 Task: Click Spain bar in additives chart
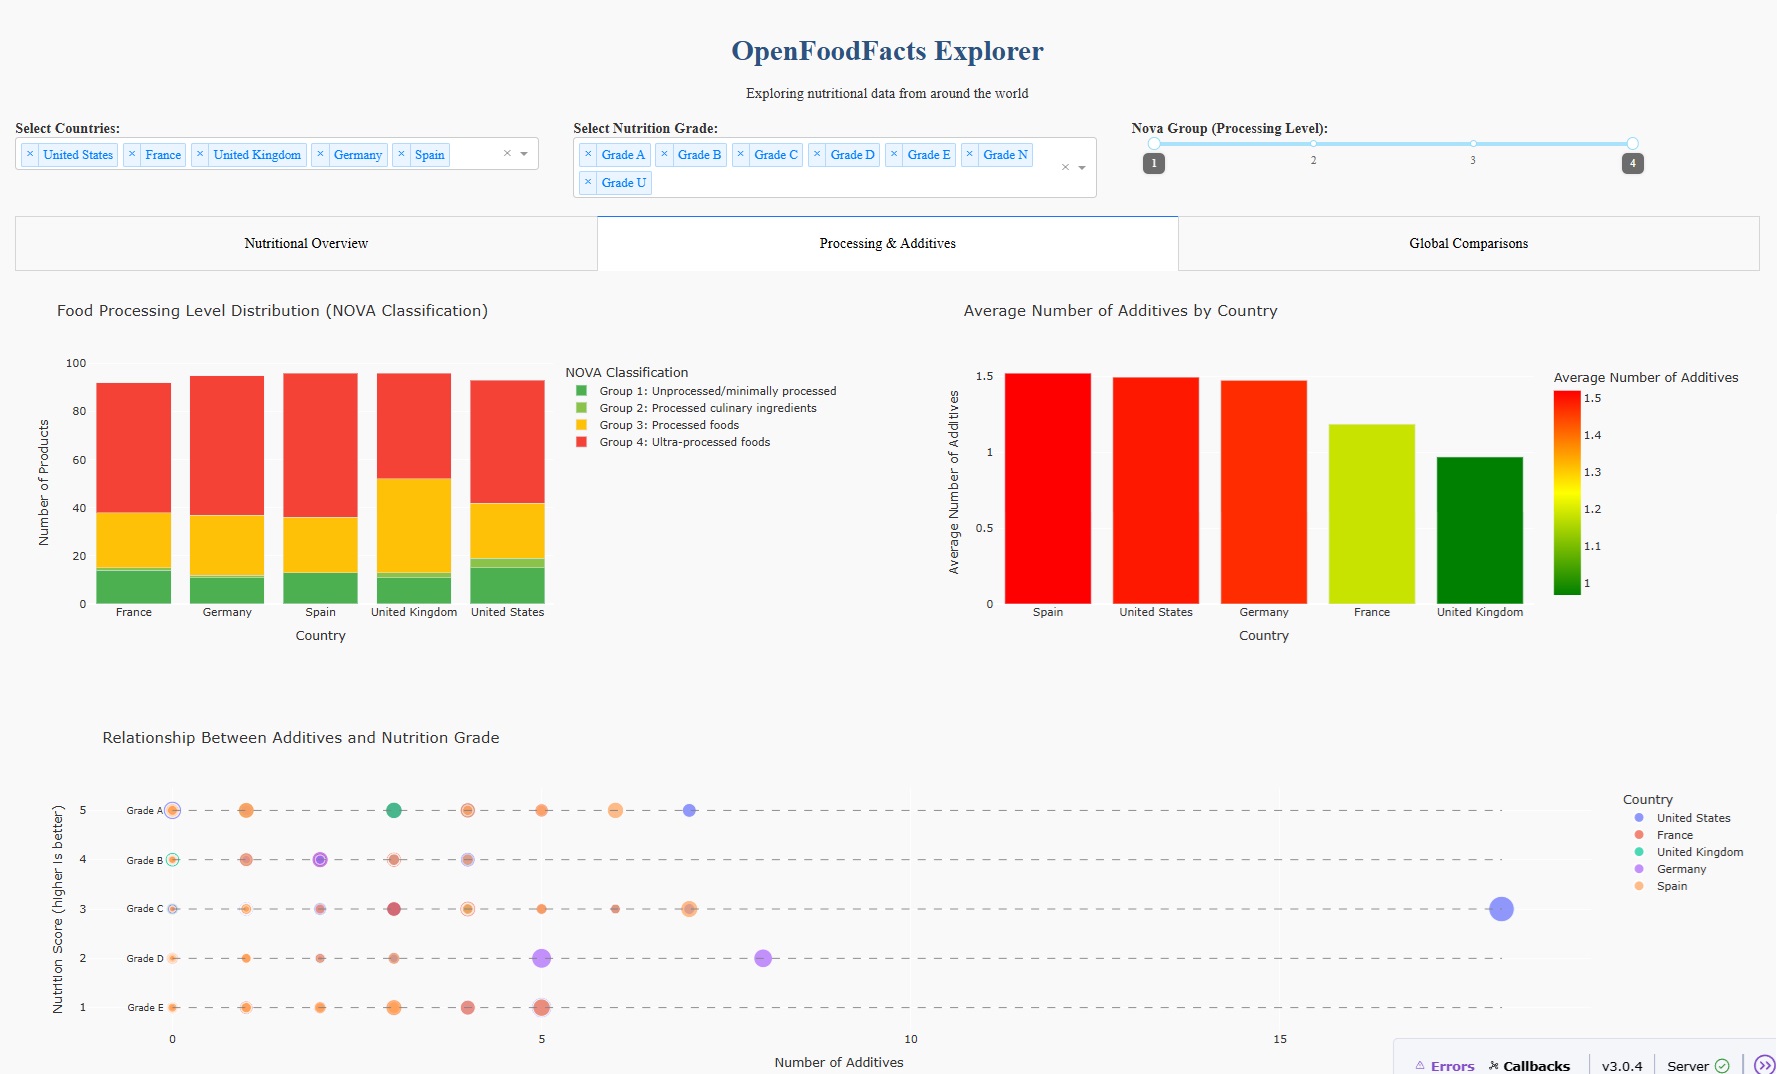click(1048, 488)
